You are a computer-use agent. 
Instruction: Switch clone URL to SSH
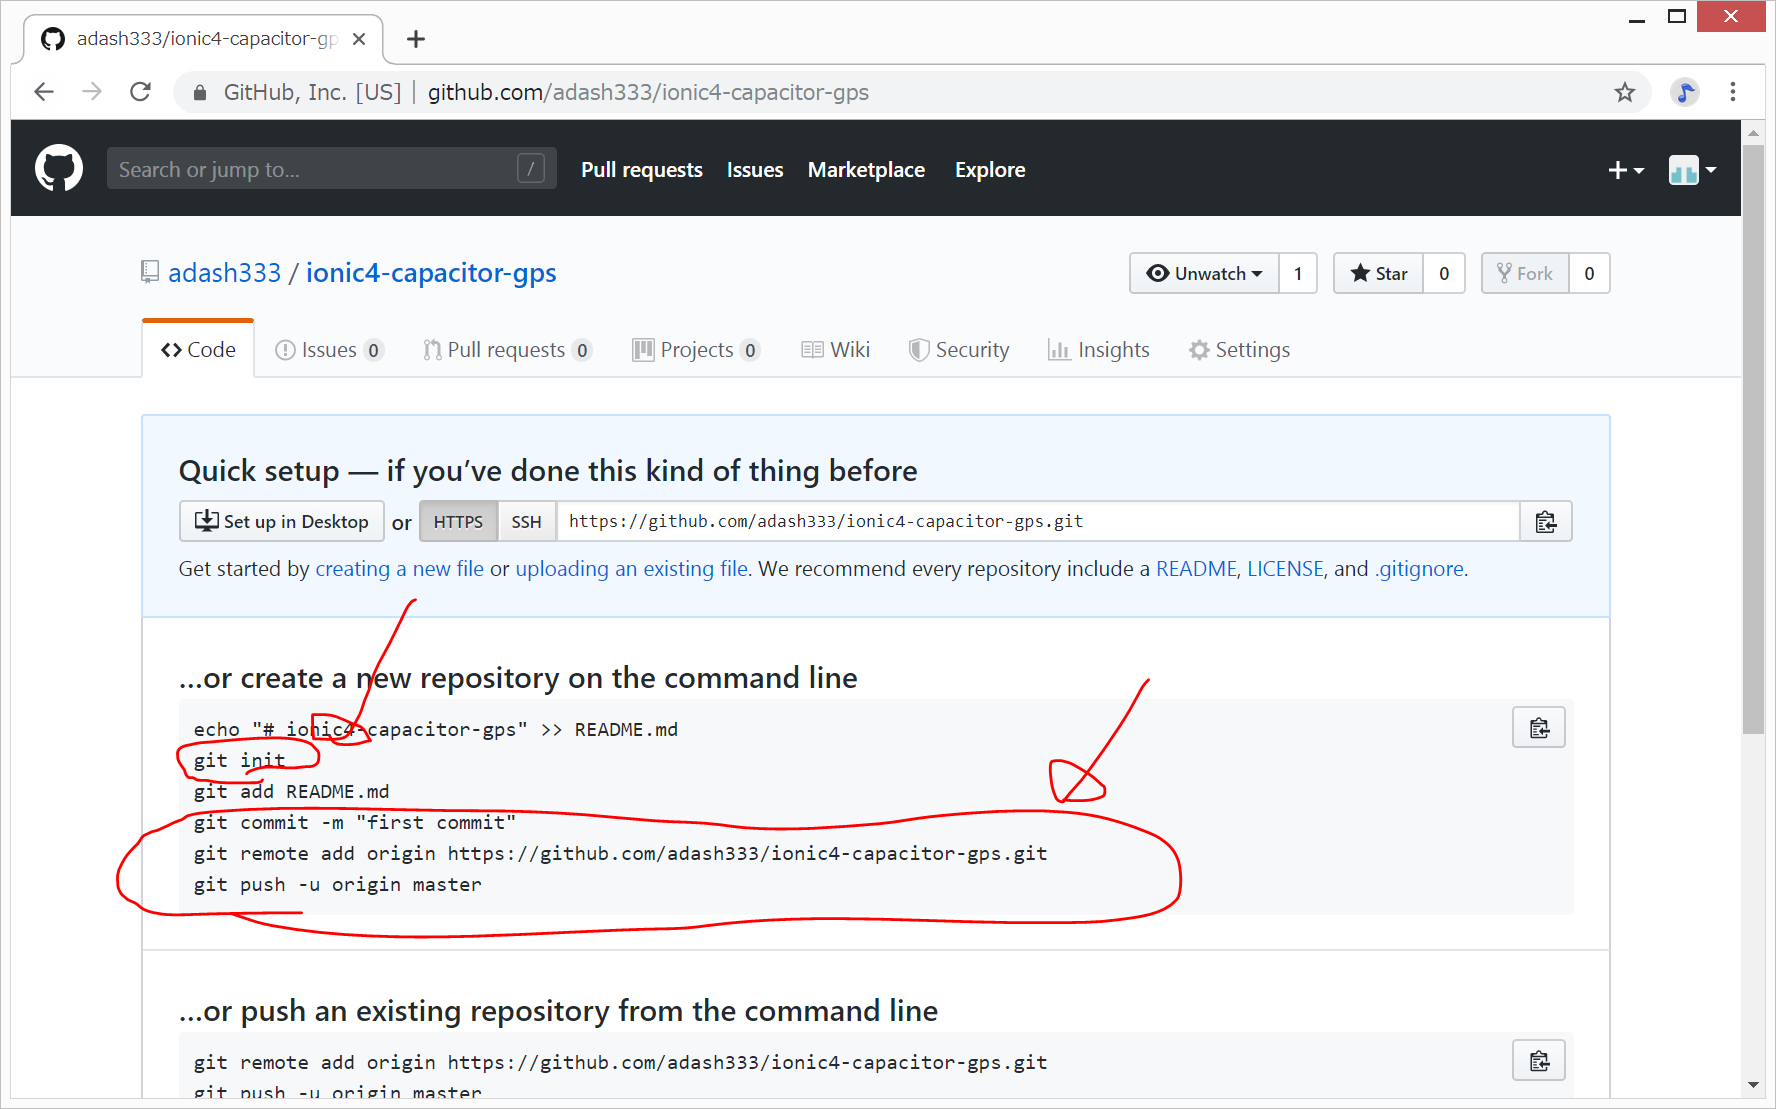pos(526,522)
